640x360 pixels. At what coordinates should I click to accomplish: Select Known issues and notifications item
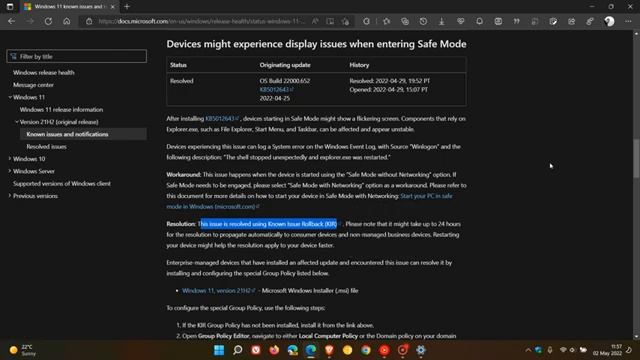pyautogui.click(x=67, y=134)
